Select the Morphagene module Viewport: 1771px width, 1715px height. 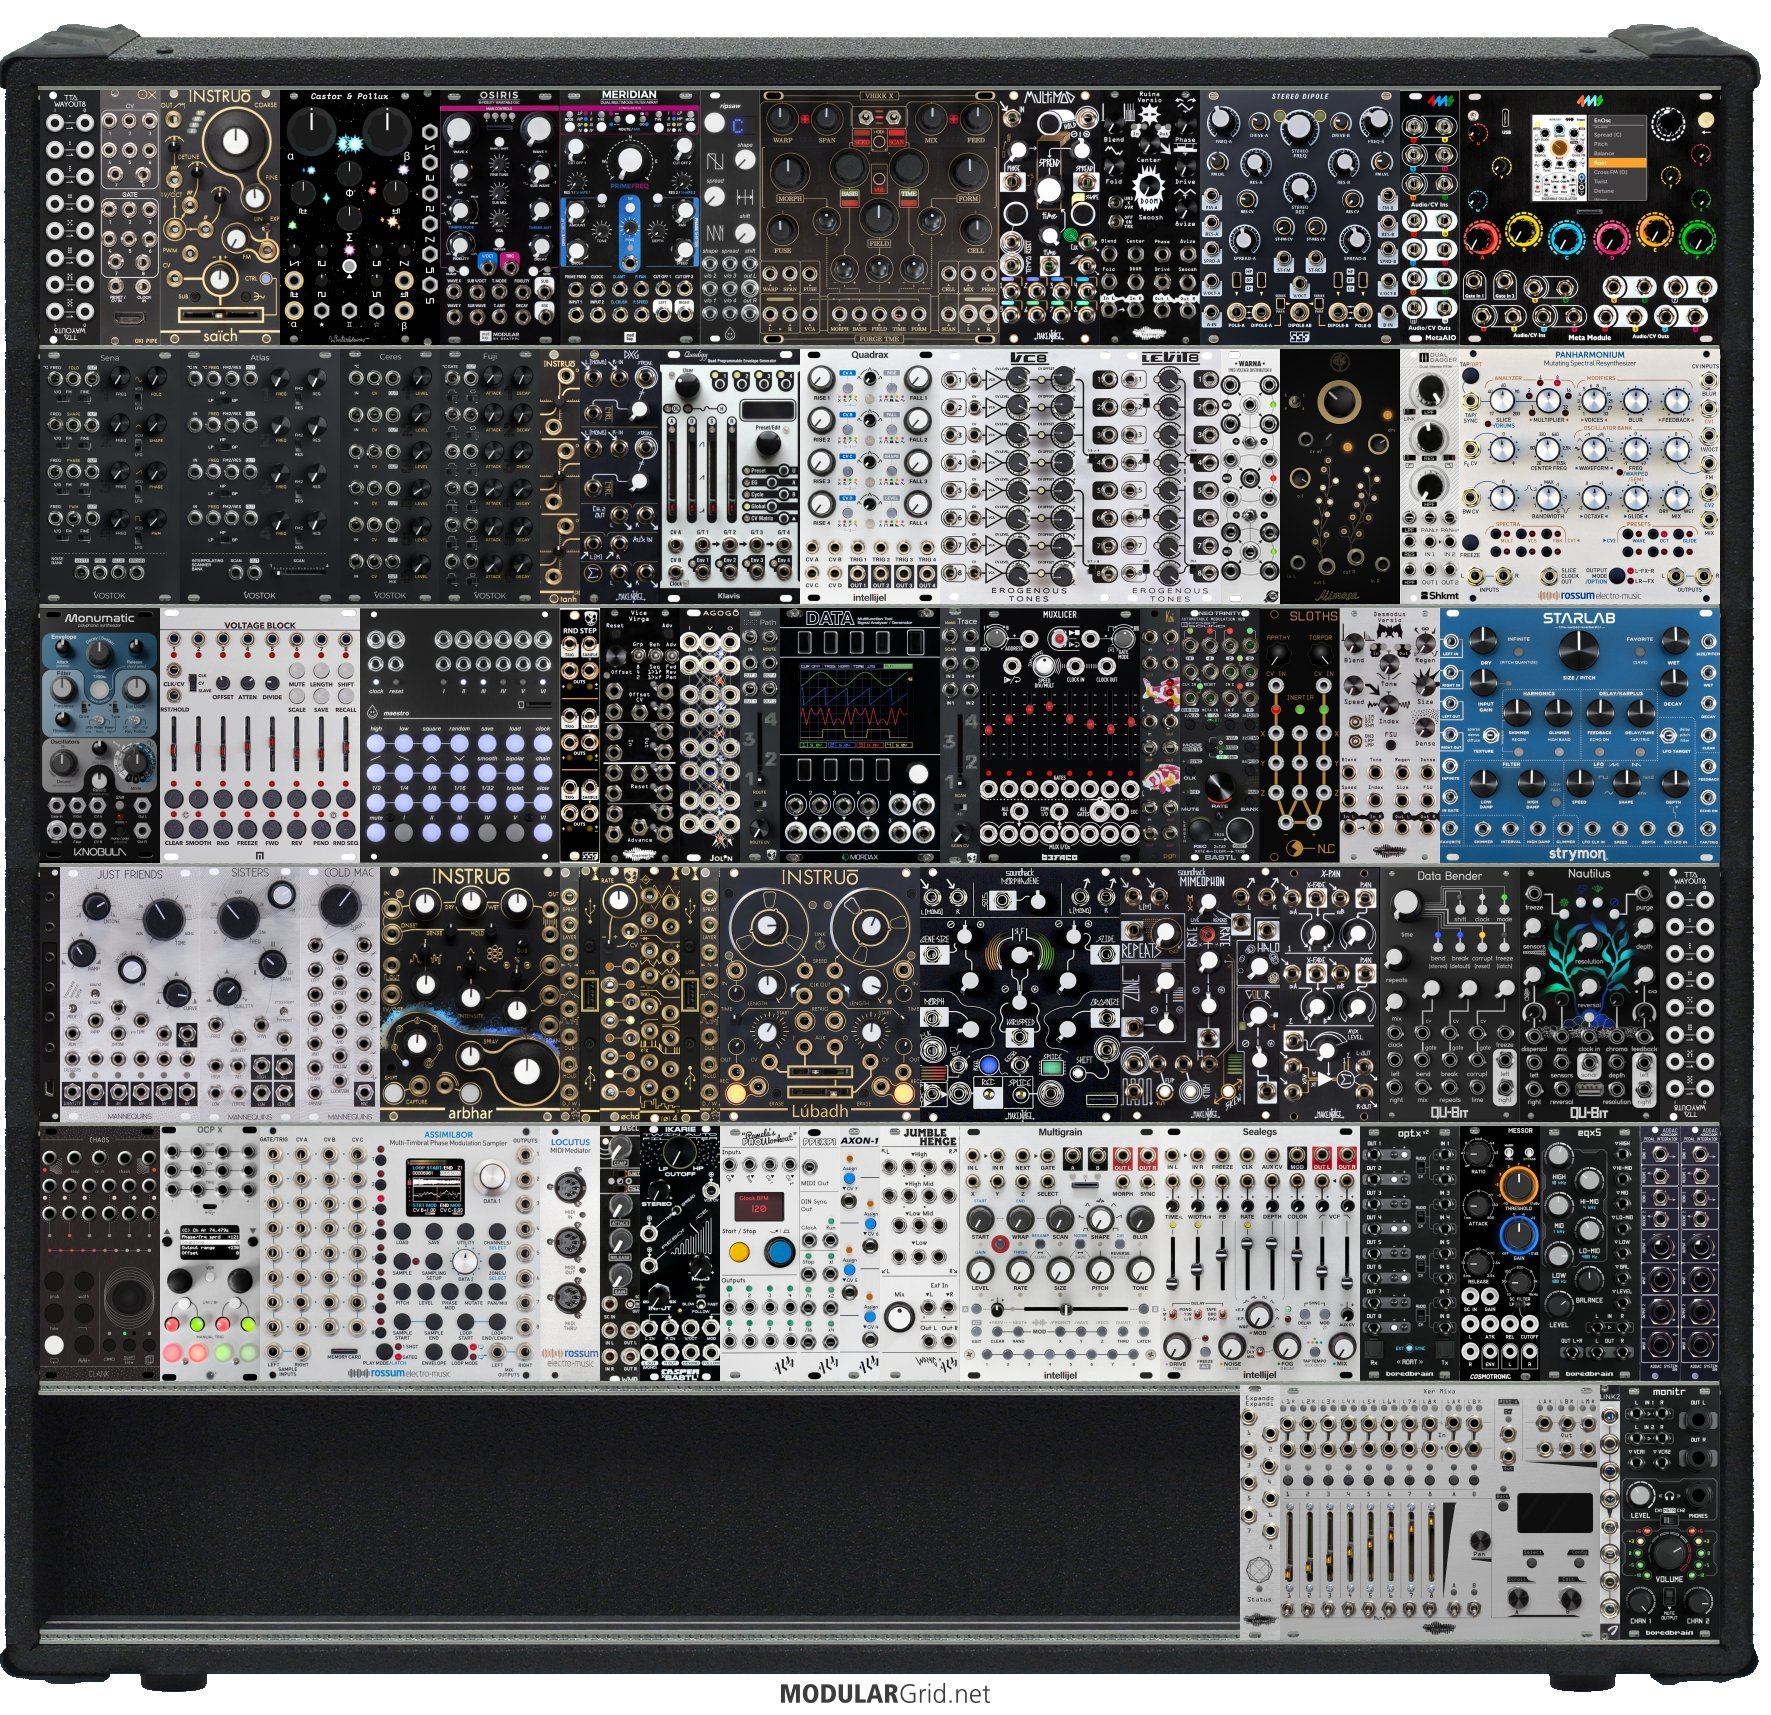click(x=1020, y=994)
